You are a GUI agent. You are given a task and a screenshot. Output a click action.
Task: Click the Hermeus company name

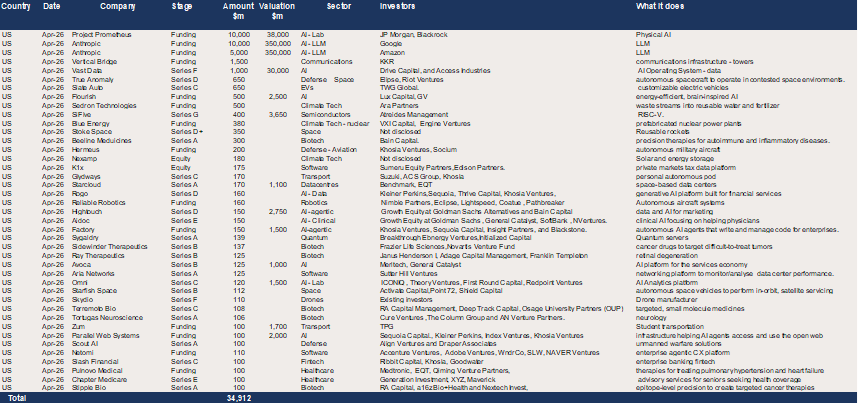(x=84, y=149)
